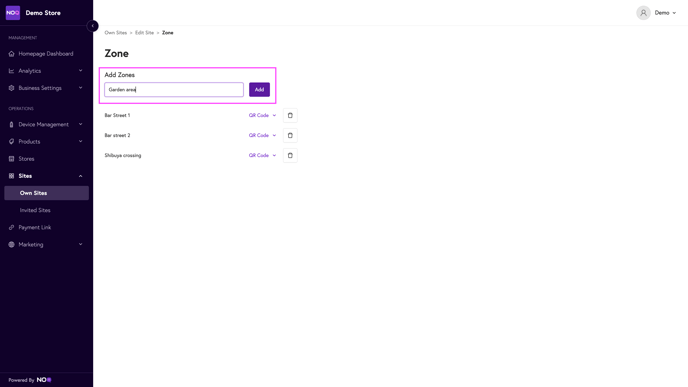
Task: Delete the Bar street 2 zone
Action: pyautogui.click(x=290, y=136)
